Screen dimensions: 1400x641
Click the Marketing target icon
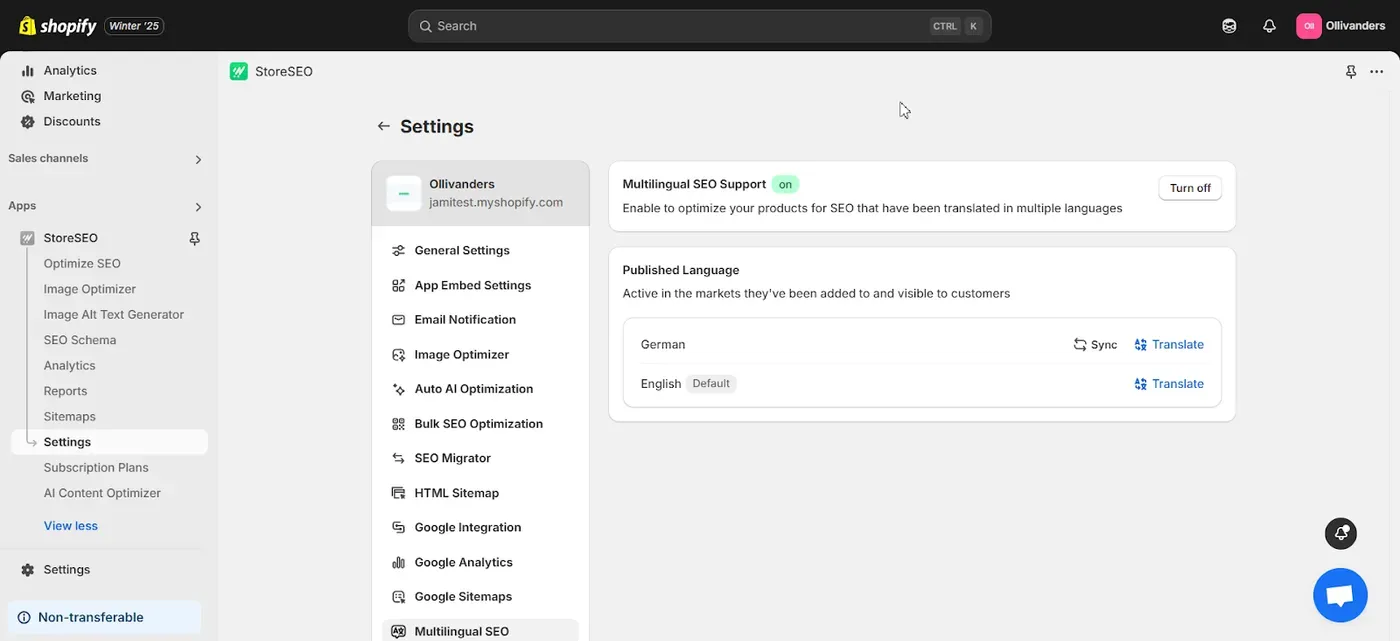[x=28, y=96]
